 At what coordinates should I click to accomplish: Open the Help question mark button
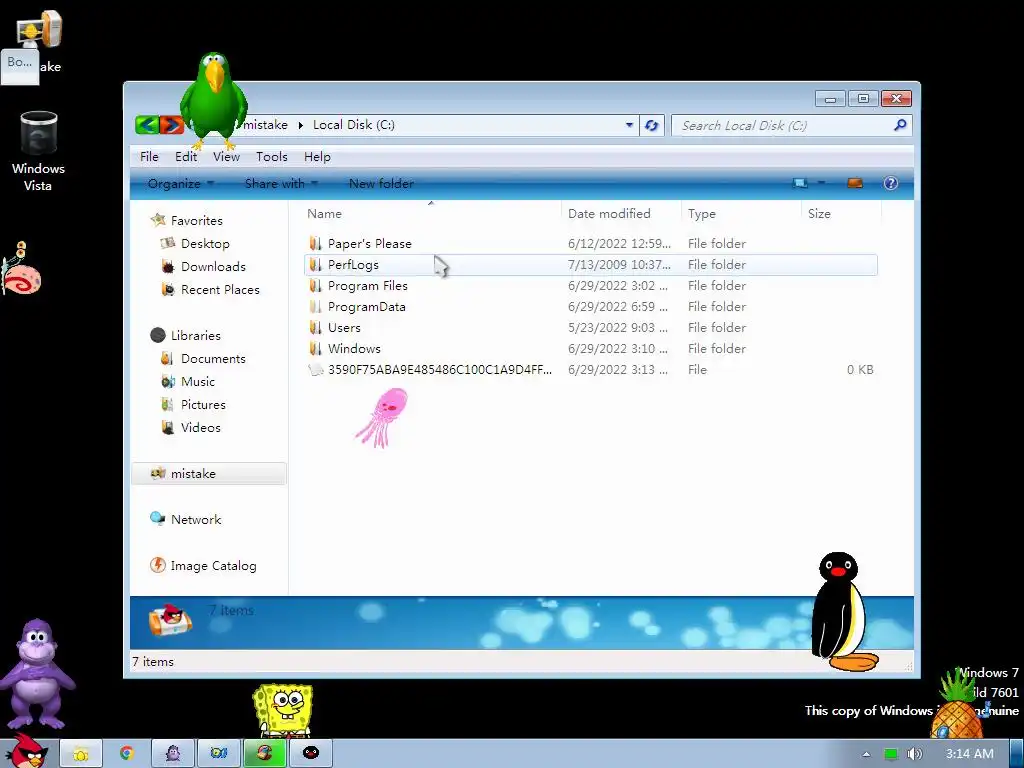click(x=891, y=184)
